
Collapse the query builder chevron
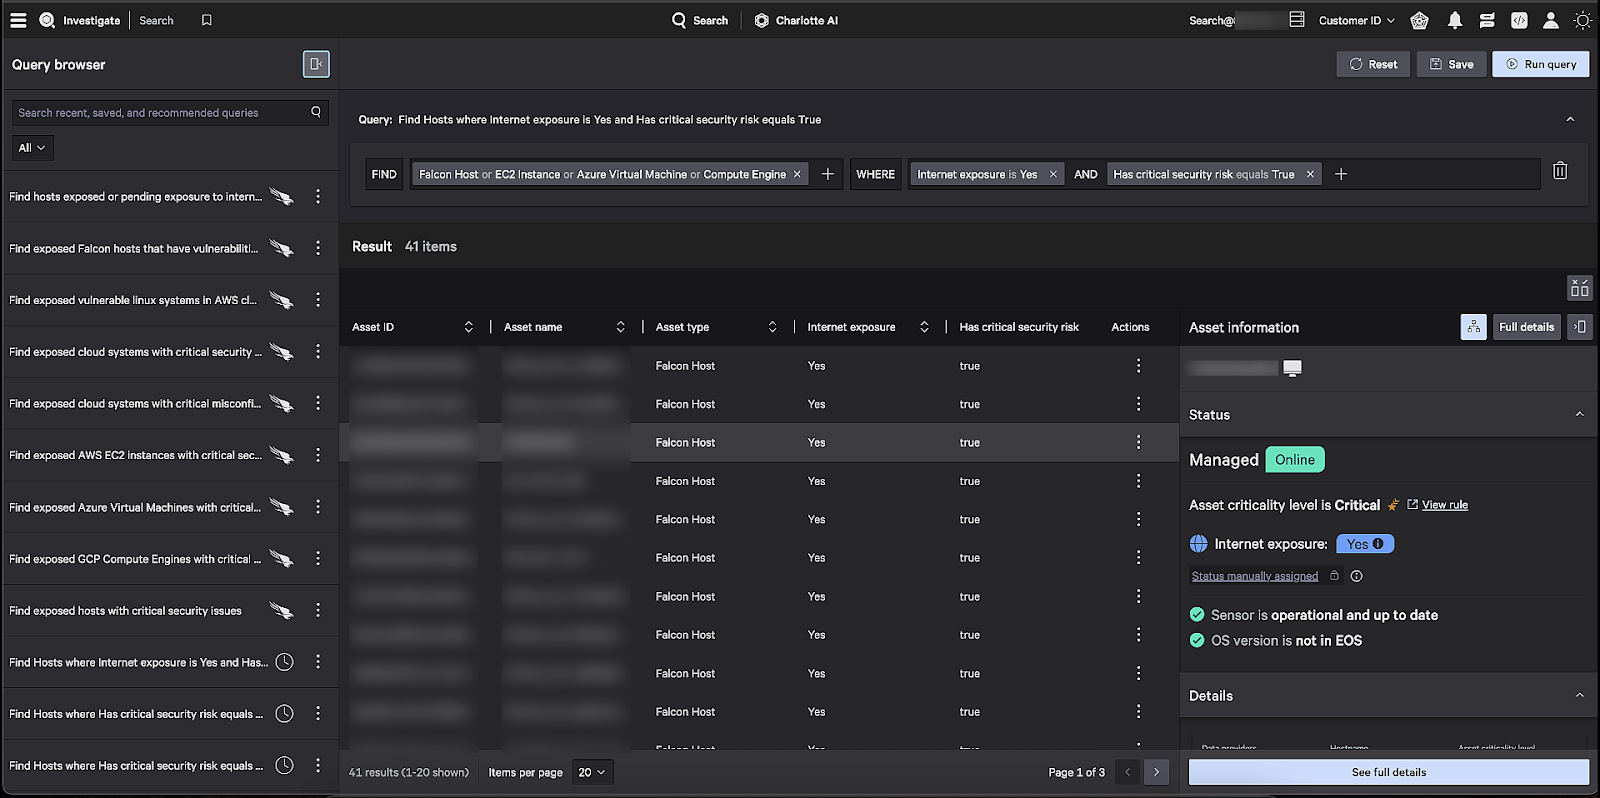(x=1570, y=119)
